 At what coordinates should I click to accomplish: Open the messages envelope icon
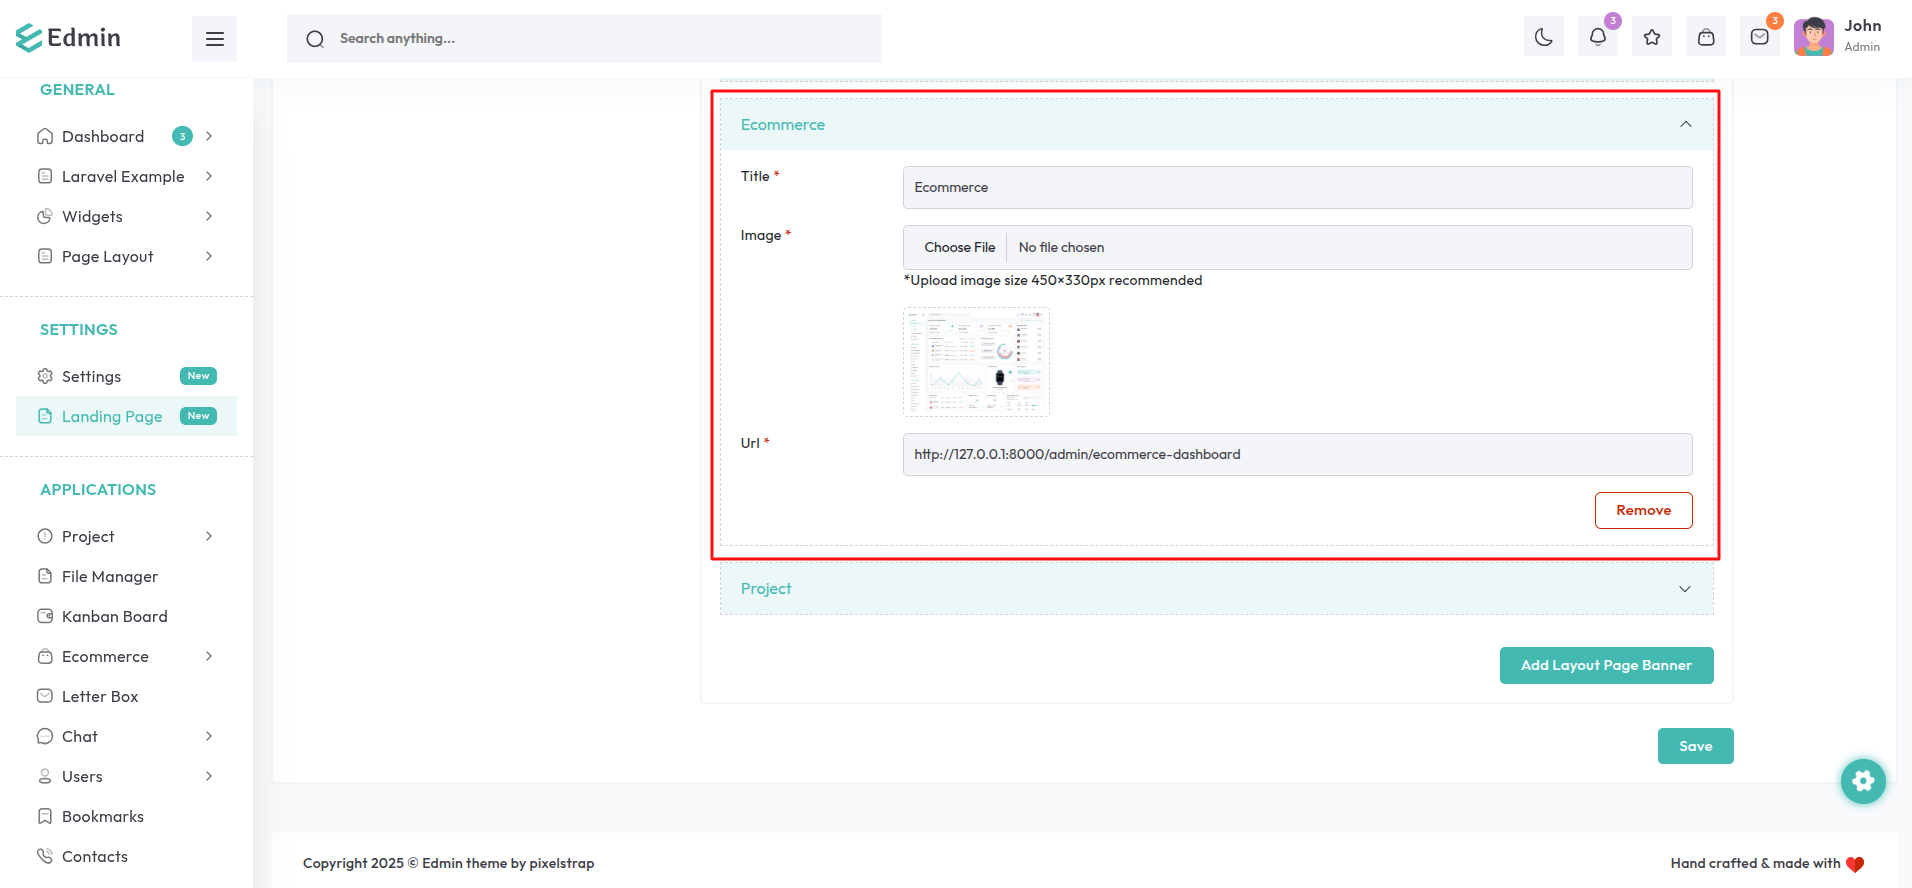tap(1760, 38)
